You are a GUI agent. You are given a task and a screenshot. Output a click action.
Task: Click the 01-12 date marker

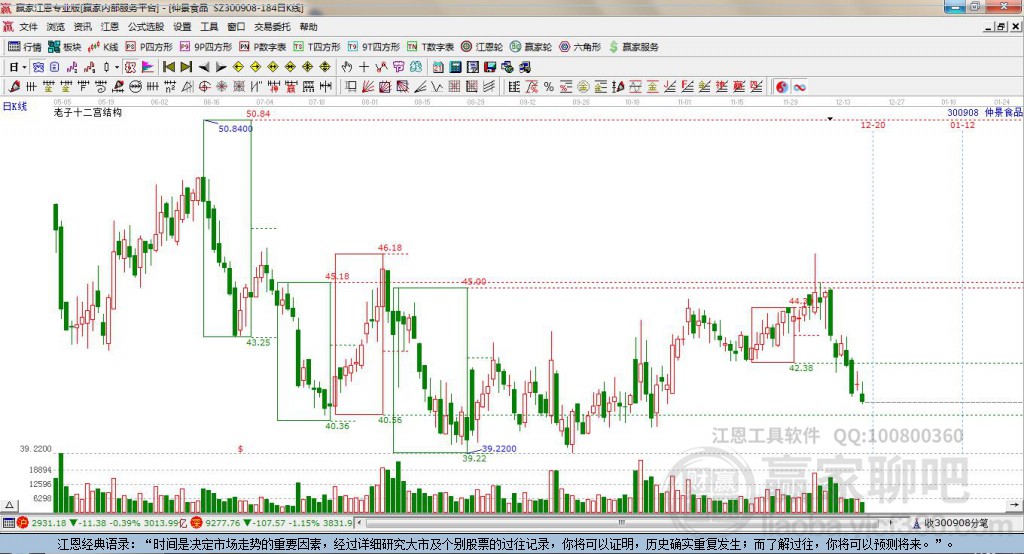tap(962, 125)
